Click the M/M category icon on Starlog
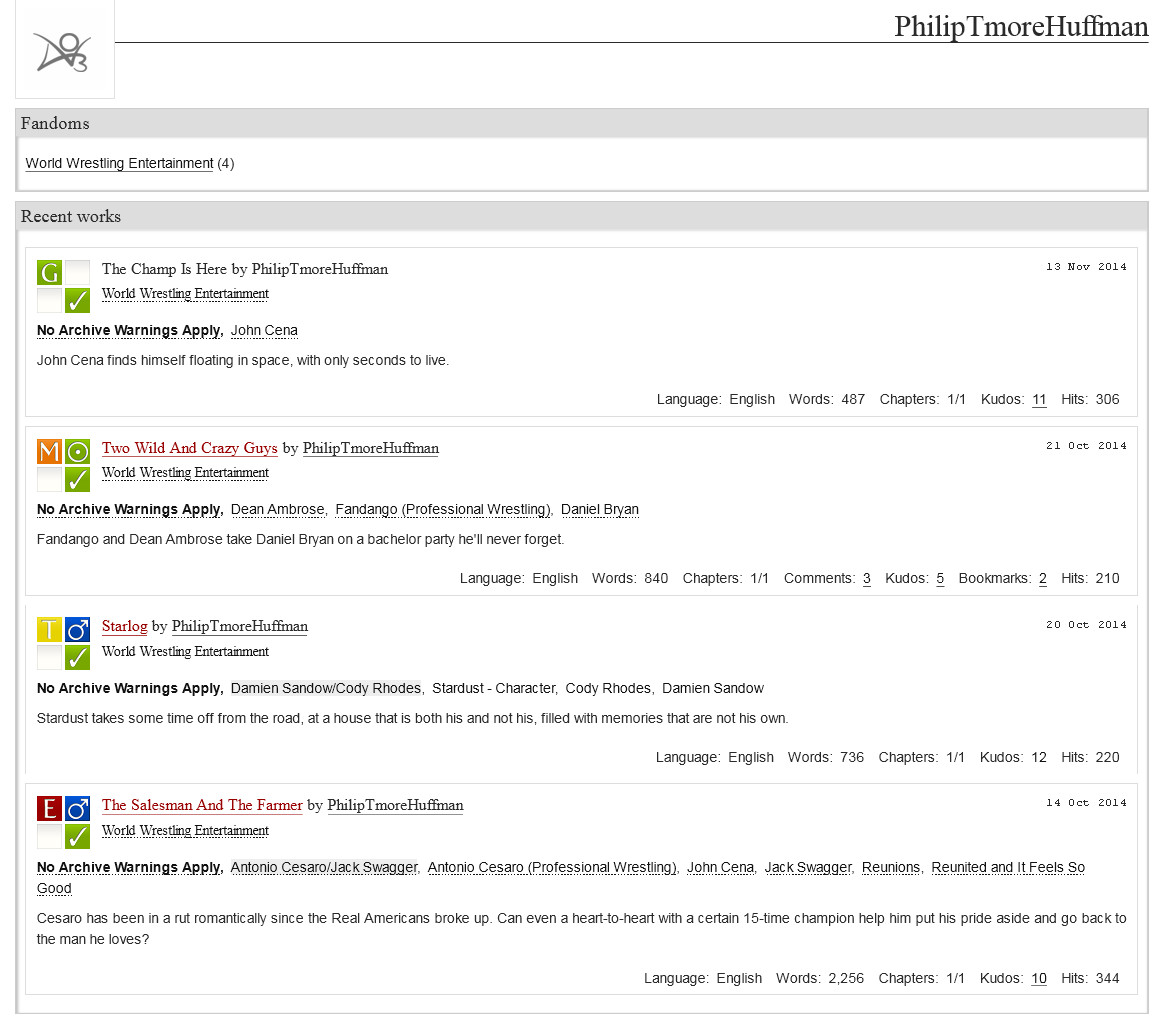1154x1022 pixels. click(77, 630)
